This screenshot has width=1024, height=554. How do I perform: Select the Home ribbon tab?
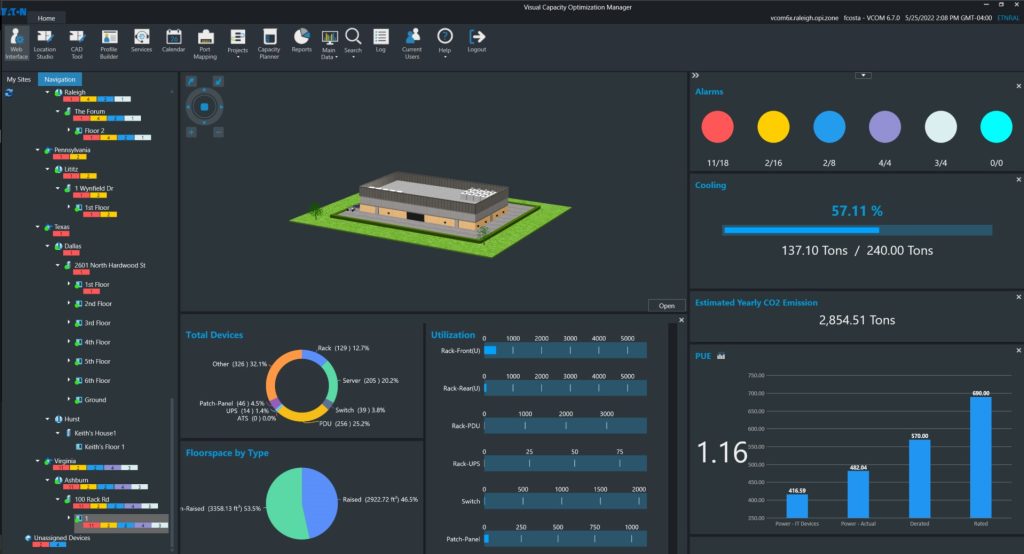point(46,18)
